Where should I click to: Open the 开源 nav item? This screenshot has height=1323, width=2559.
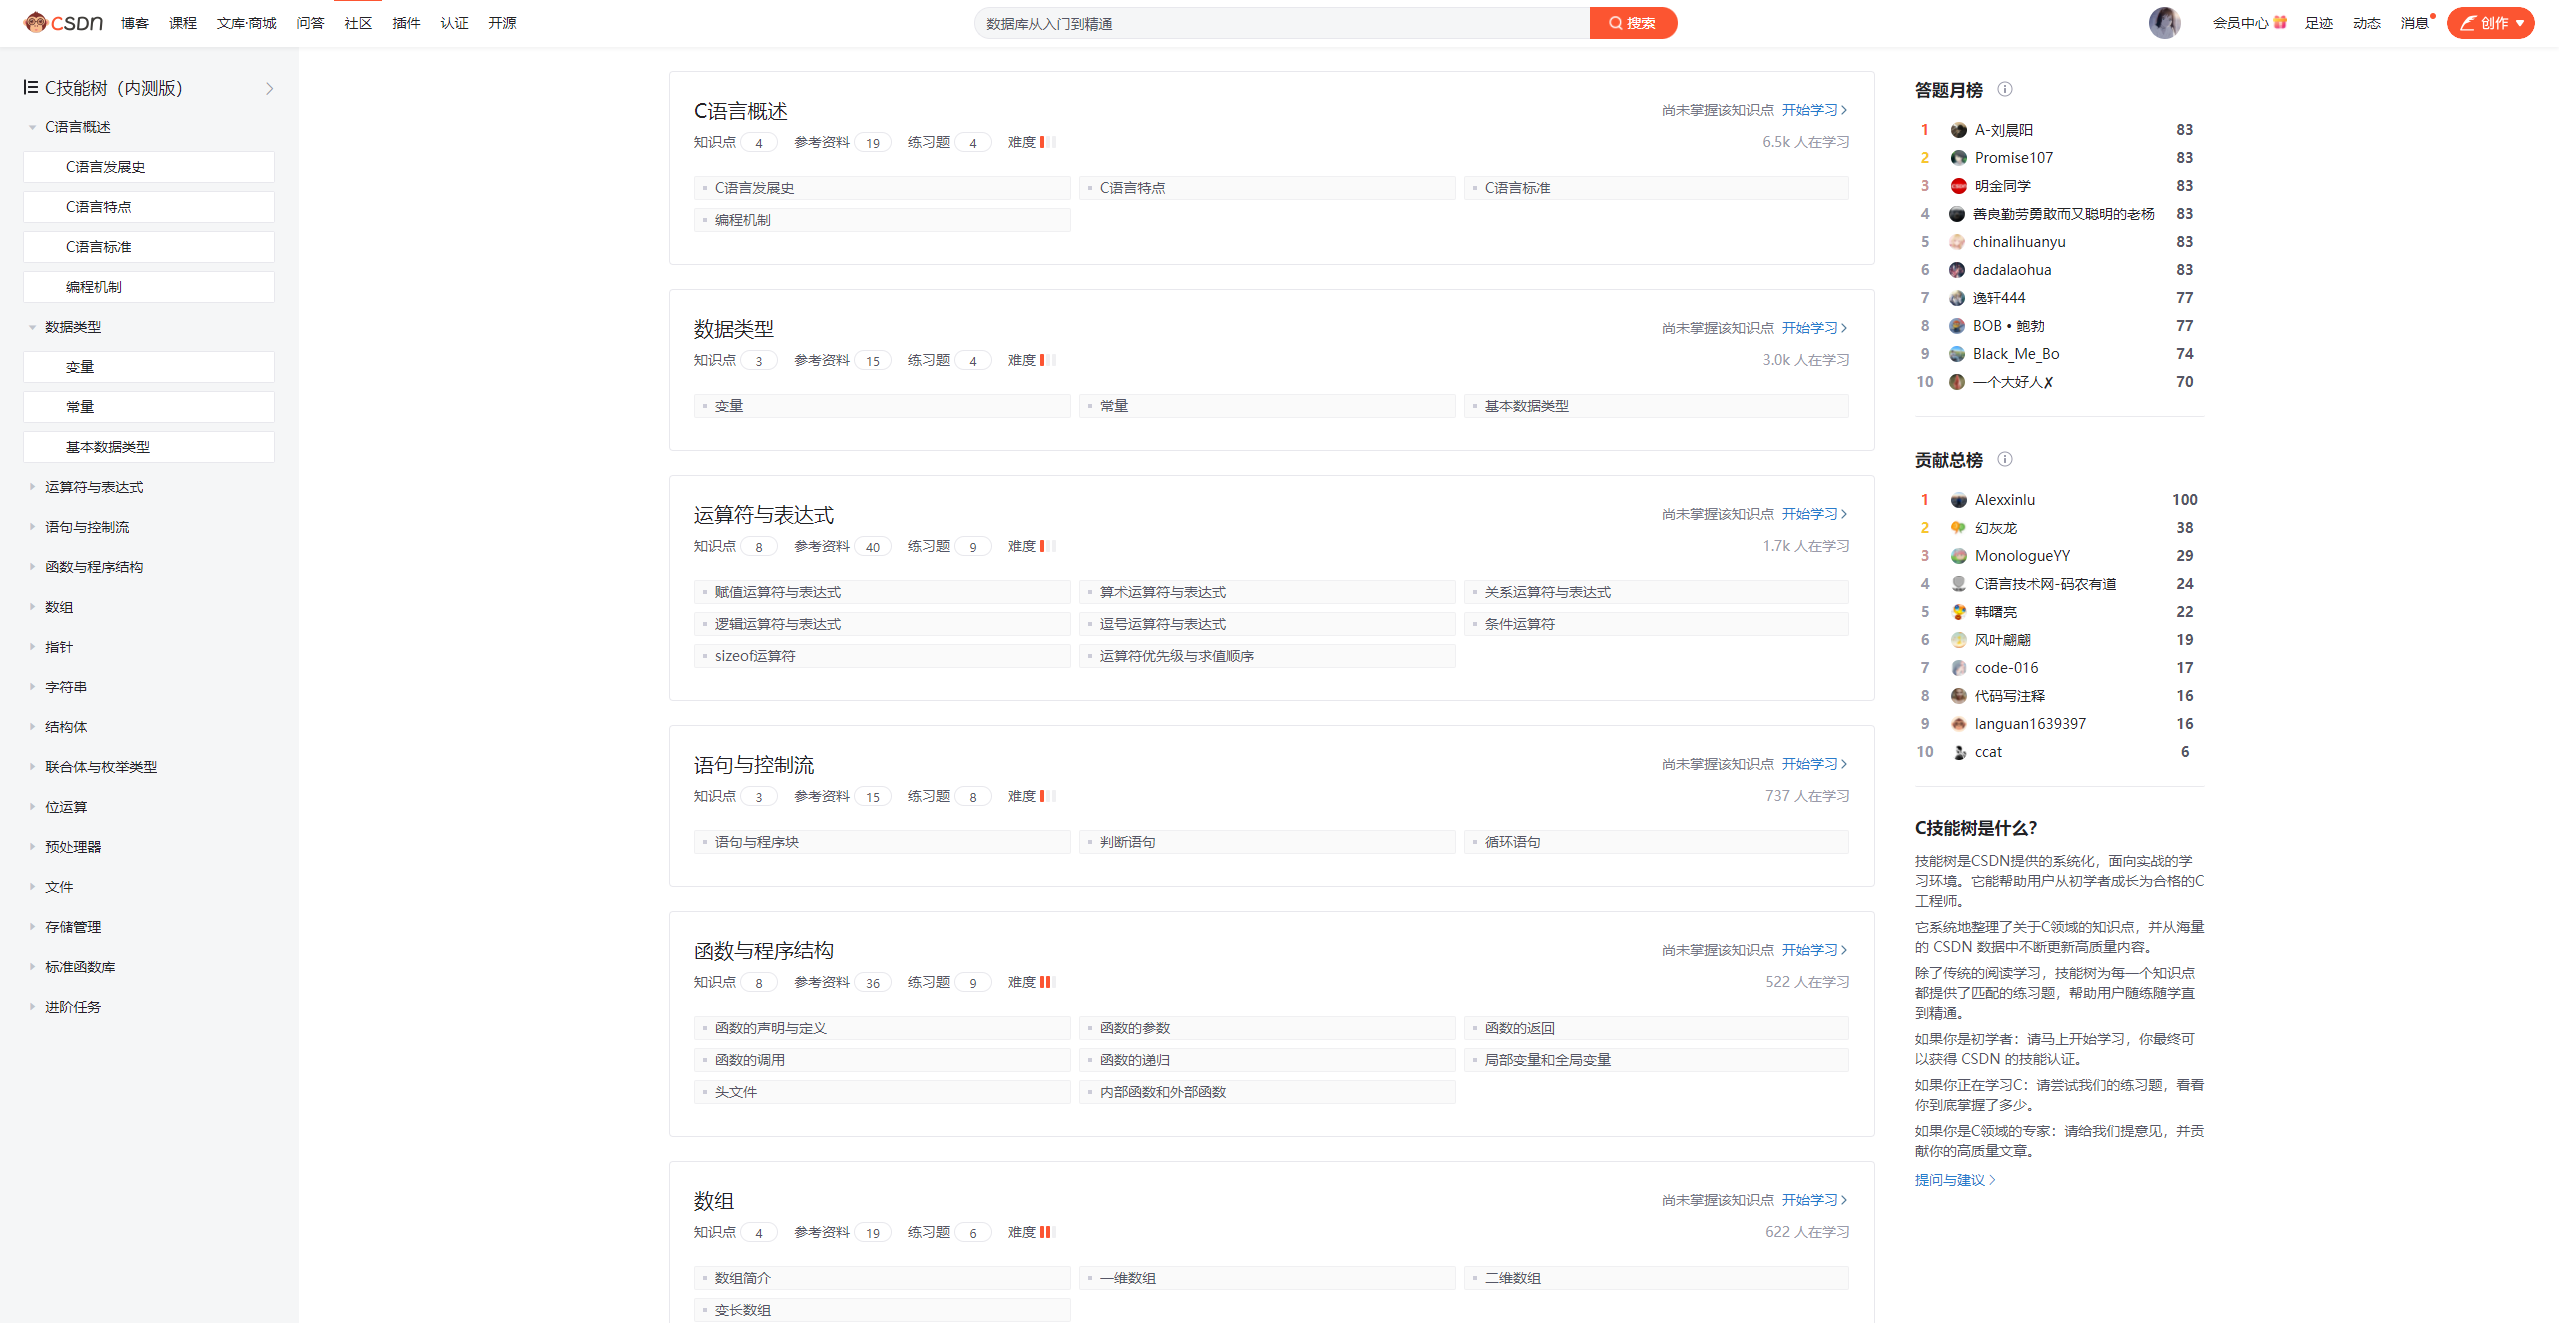pos(502,22)
